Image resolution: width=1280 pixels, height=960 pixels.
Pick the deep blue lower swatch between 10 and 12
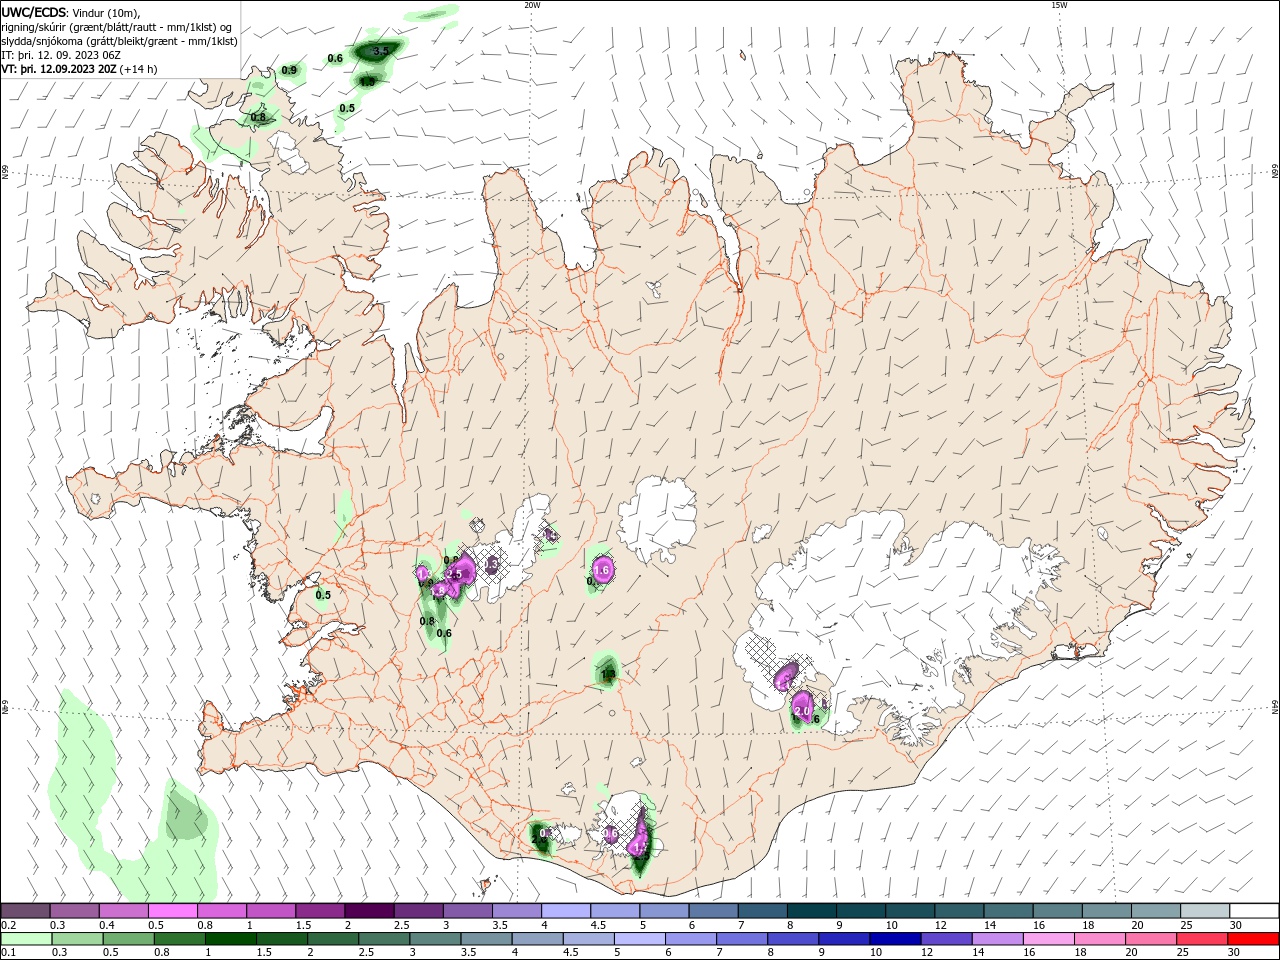(896, 938)
